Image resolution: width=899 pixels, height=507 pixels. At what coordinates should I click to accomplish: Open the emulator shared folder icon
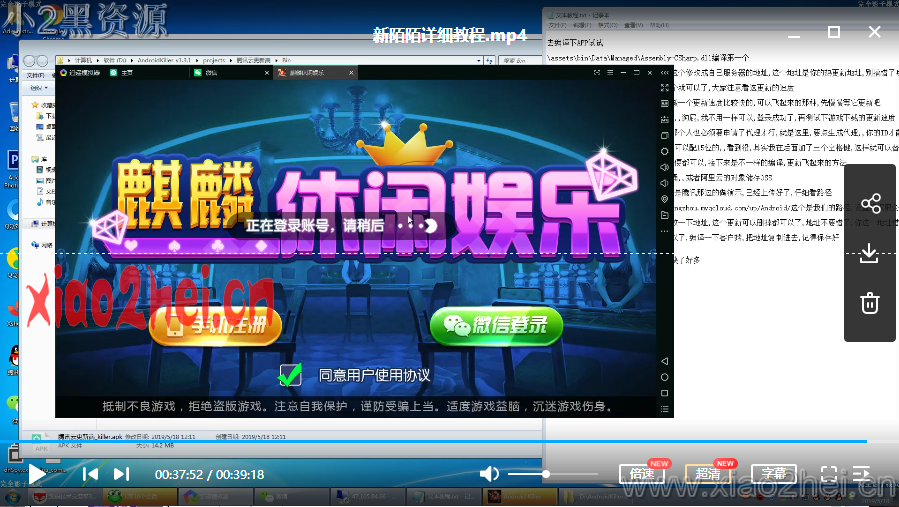tap(665, 215)
